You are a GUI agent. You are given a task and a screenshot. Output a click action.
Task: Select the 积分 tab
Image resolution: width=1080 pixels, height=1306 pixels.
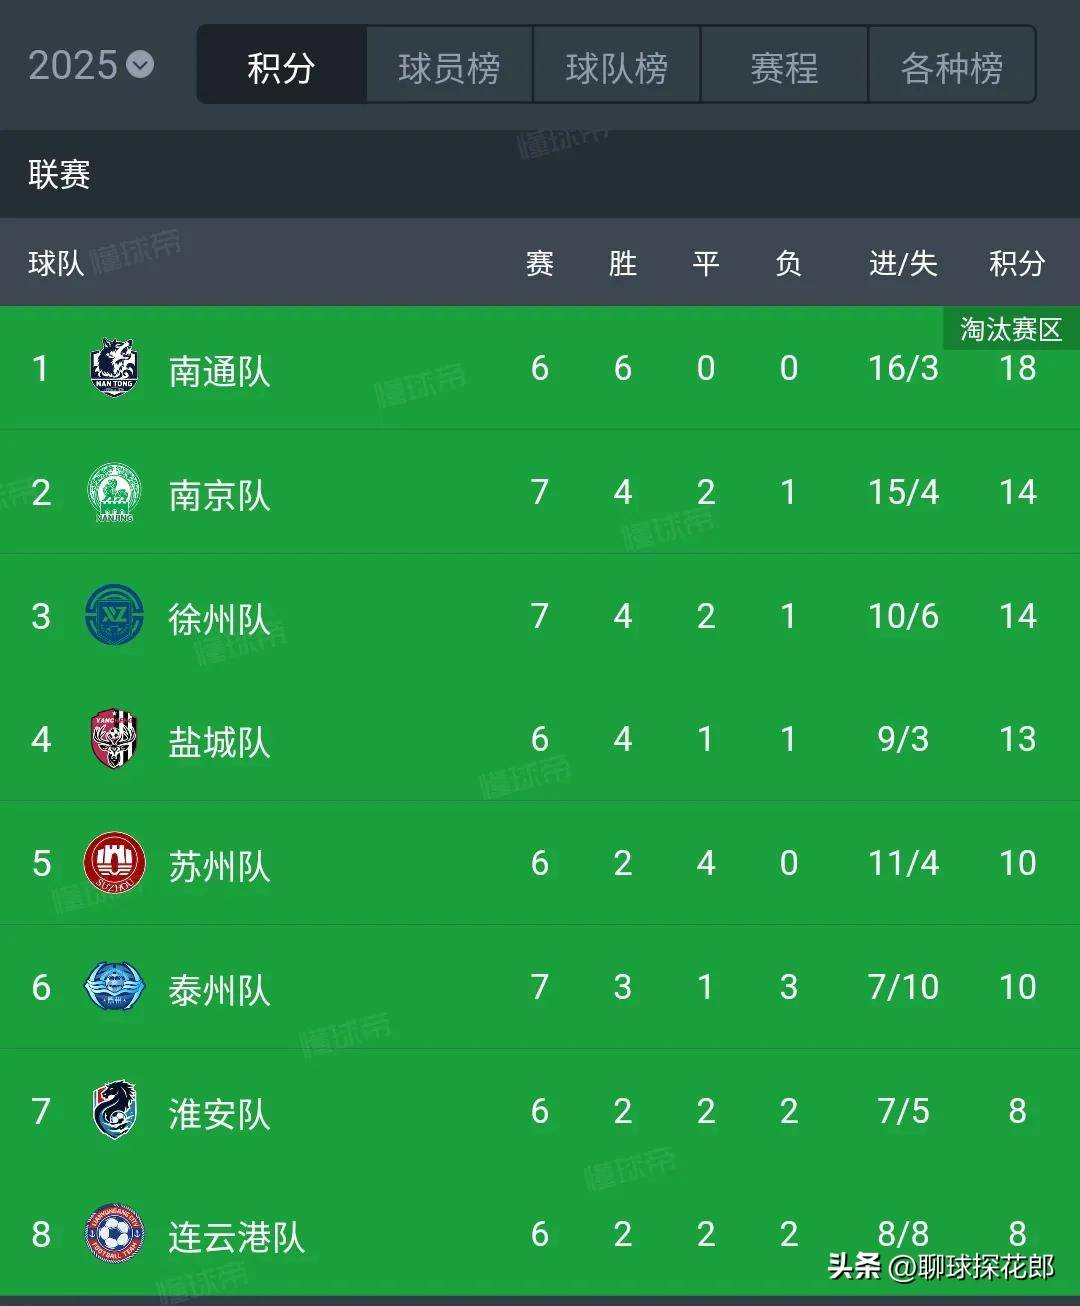click(x=281, y=66)
